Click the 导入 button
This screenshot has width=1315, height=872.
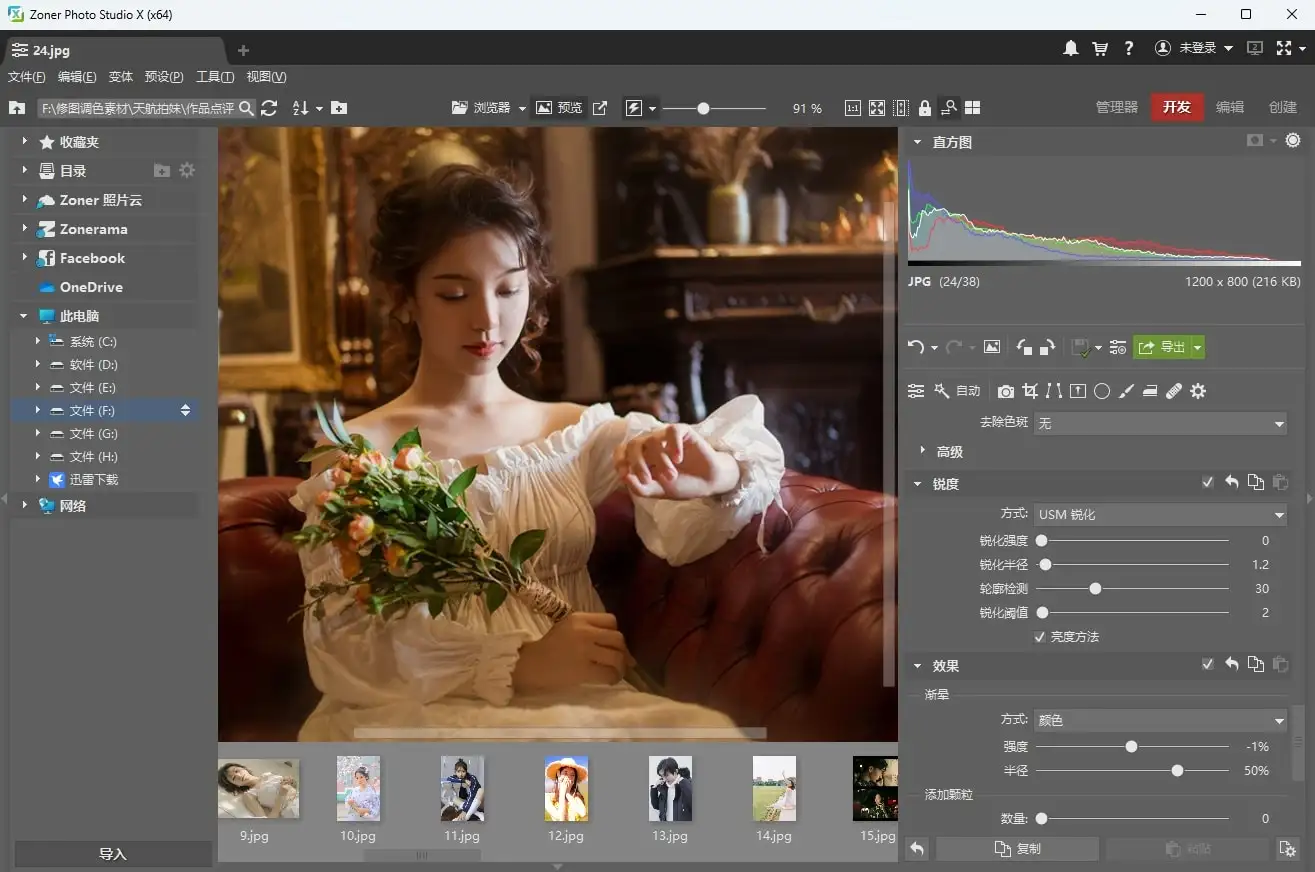click(x=113, y=854)
